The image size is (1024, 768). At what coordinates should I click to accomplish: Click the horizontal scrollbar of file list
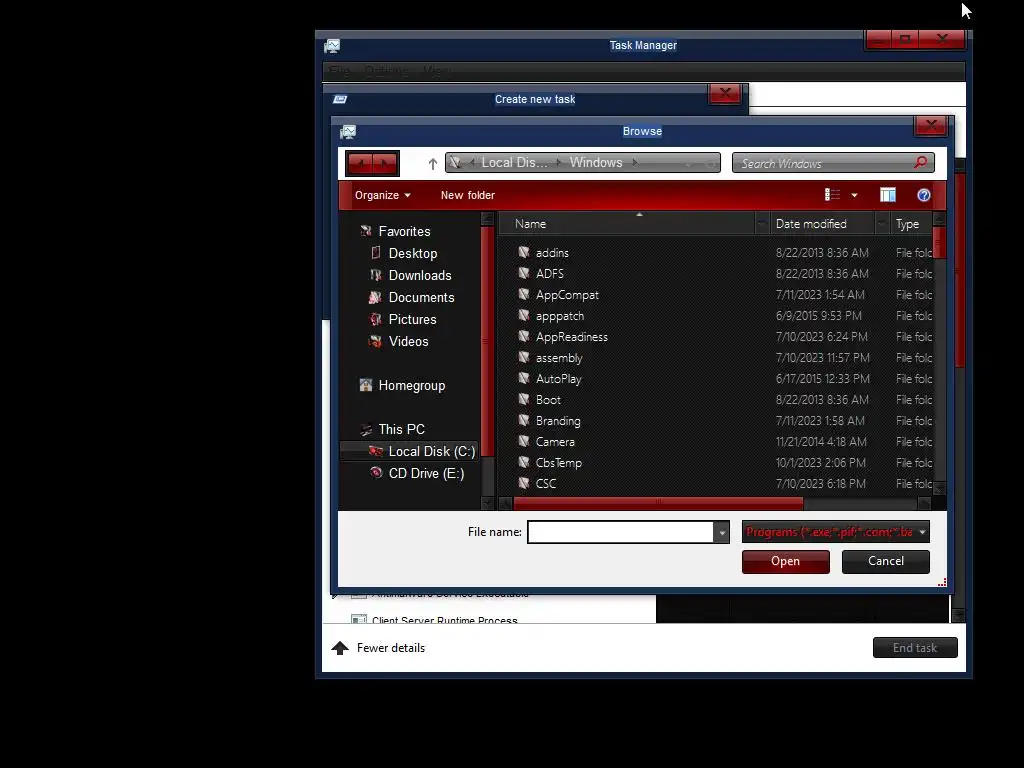pos(658,503)
